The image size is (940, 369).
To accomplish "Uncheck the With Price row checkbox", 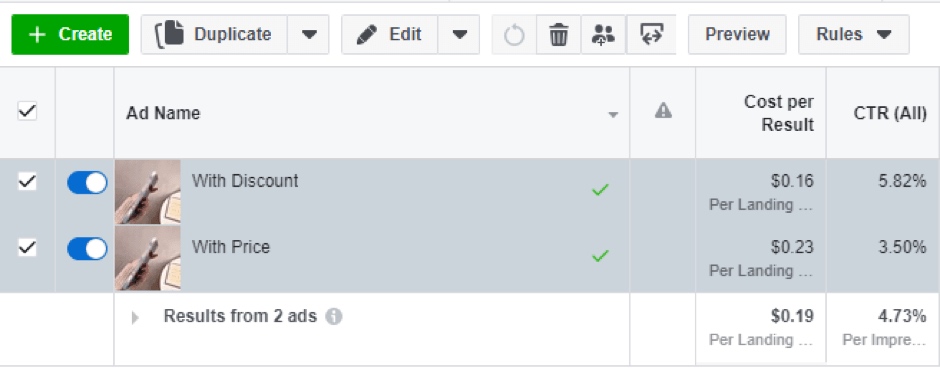I will click(27, 247).
